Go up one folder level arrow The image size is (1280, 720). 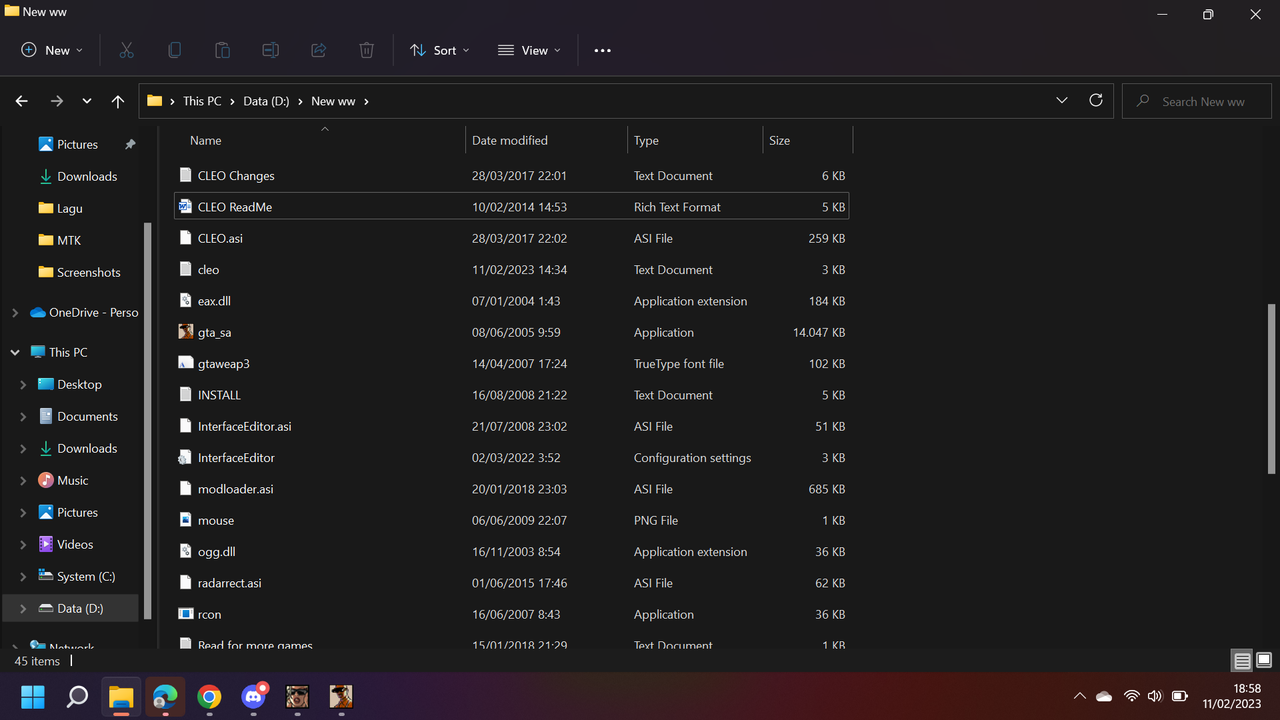click(118, 101)
